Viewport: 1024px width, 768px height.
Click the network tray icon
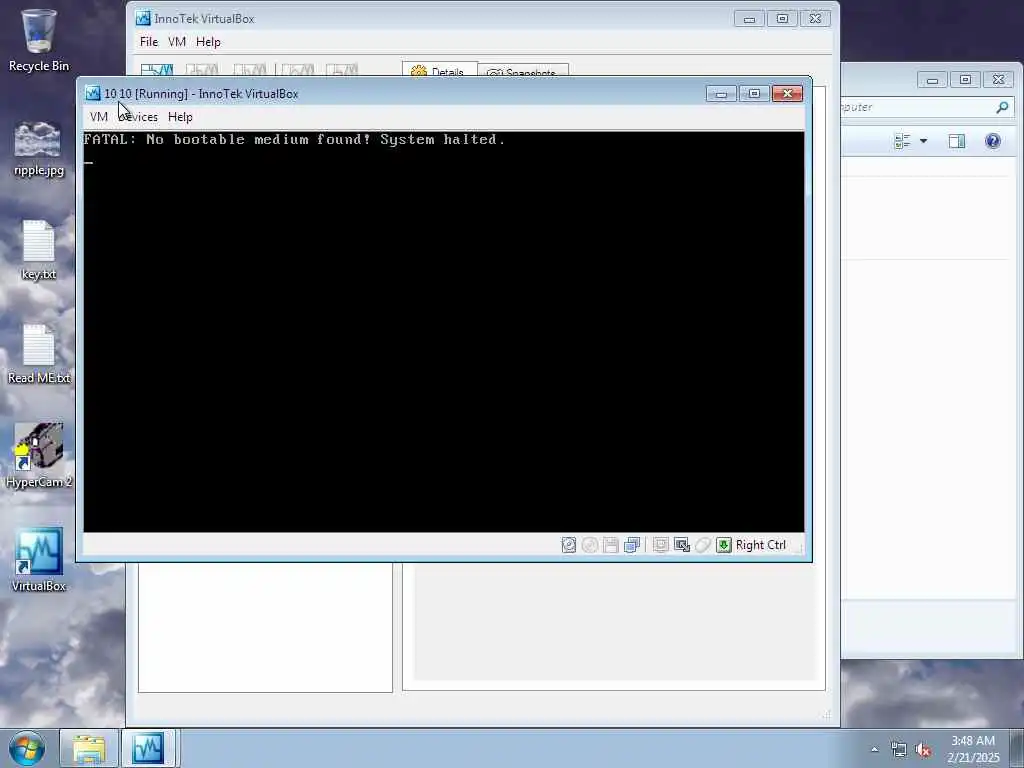click(899, 750)
